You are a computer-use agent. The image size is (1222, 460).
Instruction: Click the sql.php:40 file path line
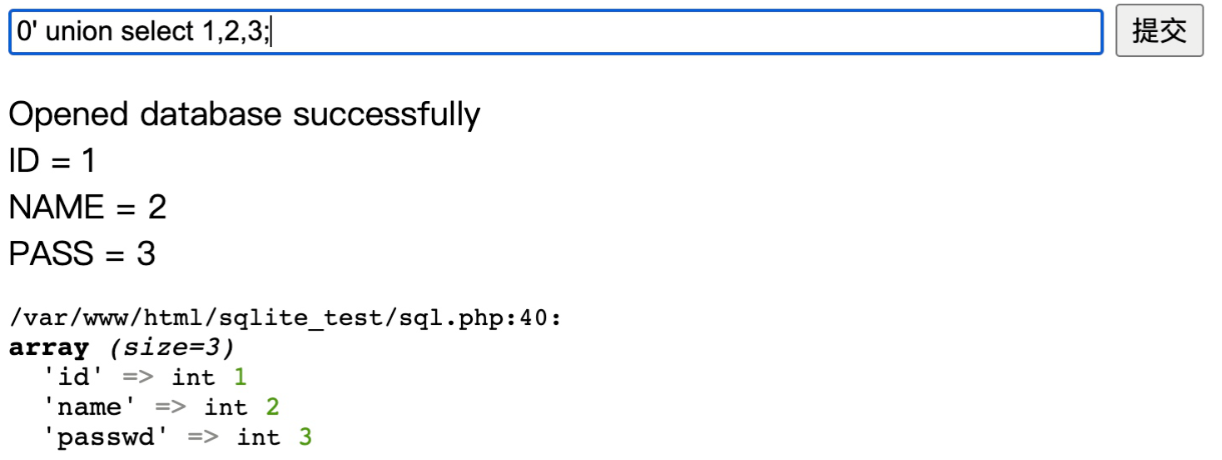285,319
